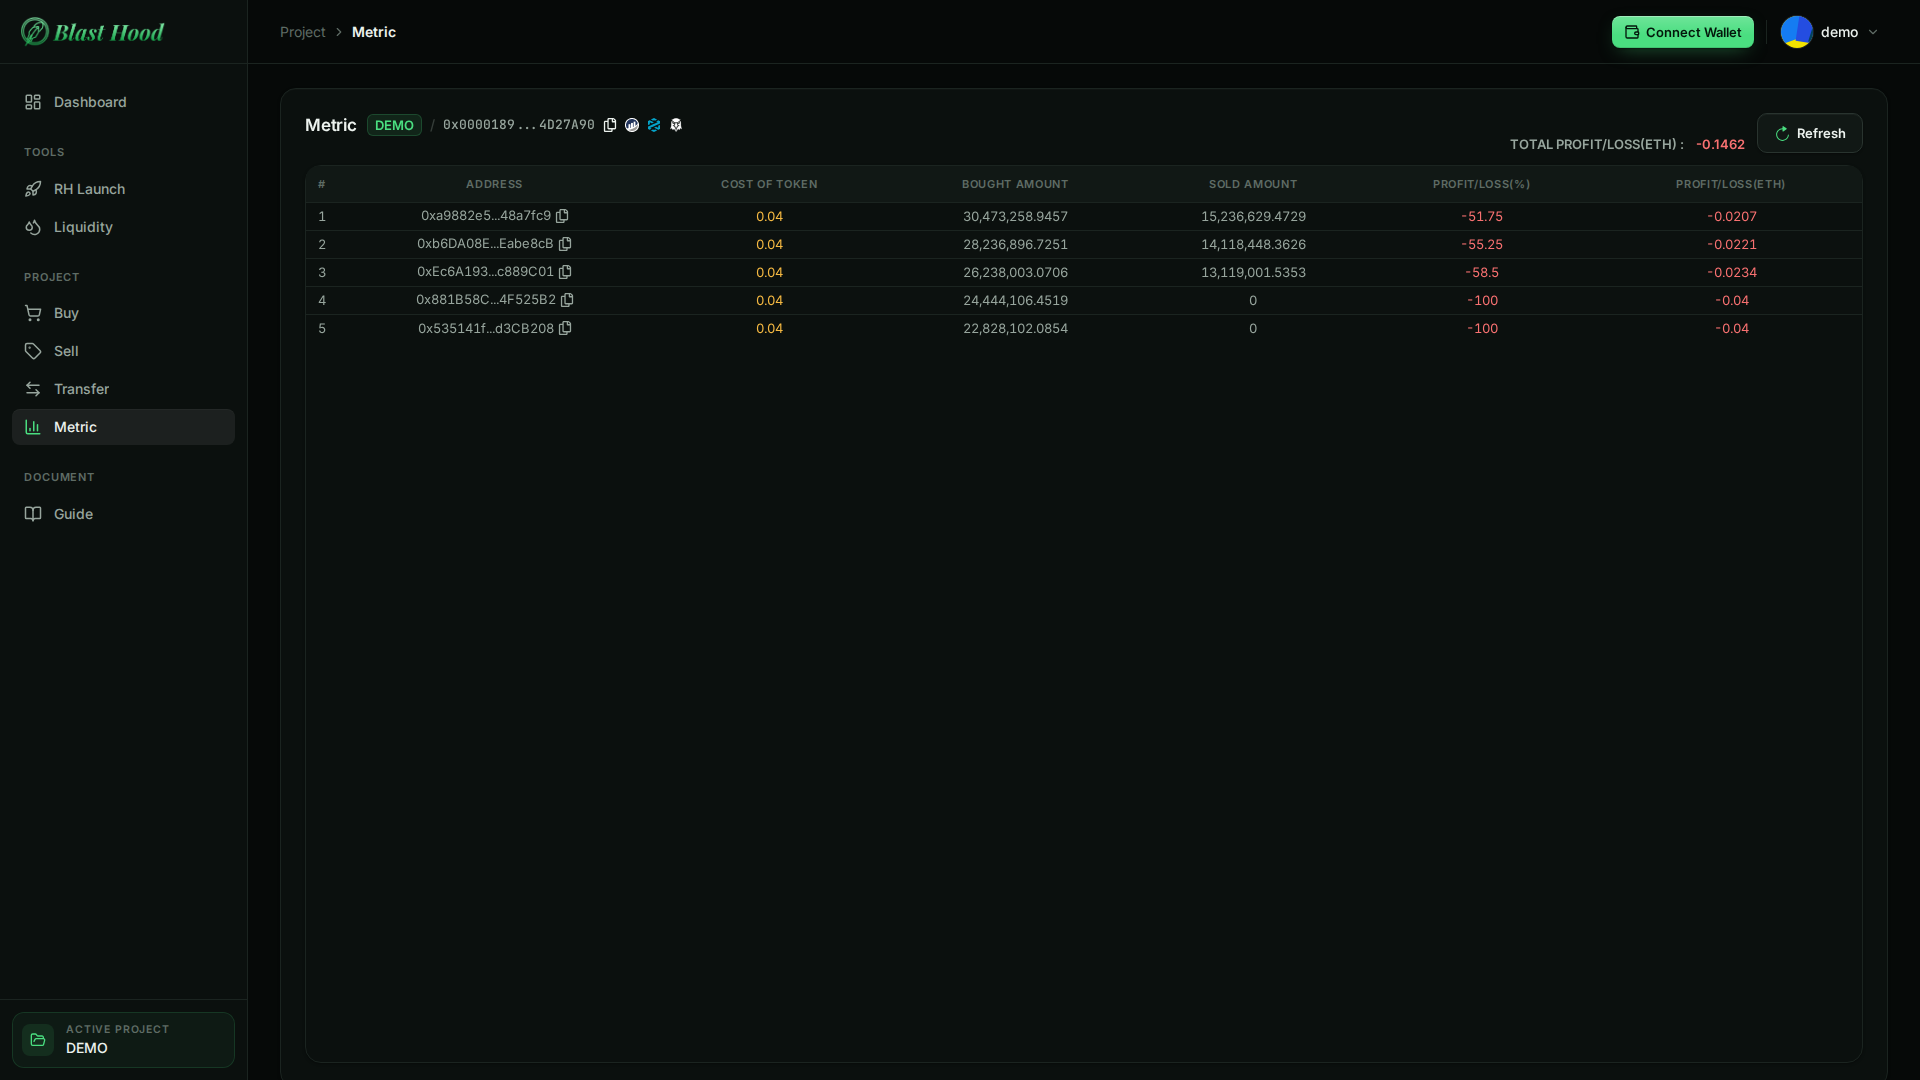Click the Buy shopping cart icon
The height and width of the screenshot is (1080, 1920).
click(x=33, y=313)
